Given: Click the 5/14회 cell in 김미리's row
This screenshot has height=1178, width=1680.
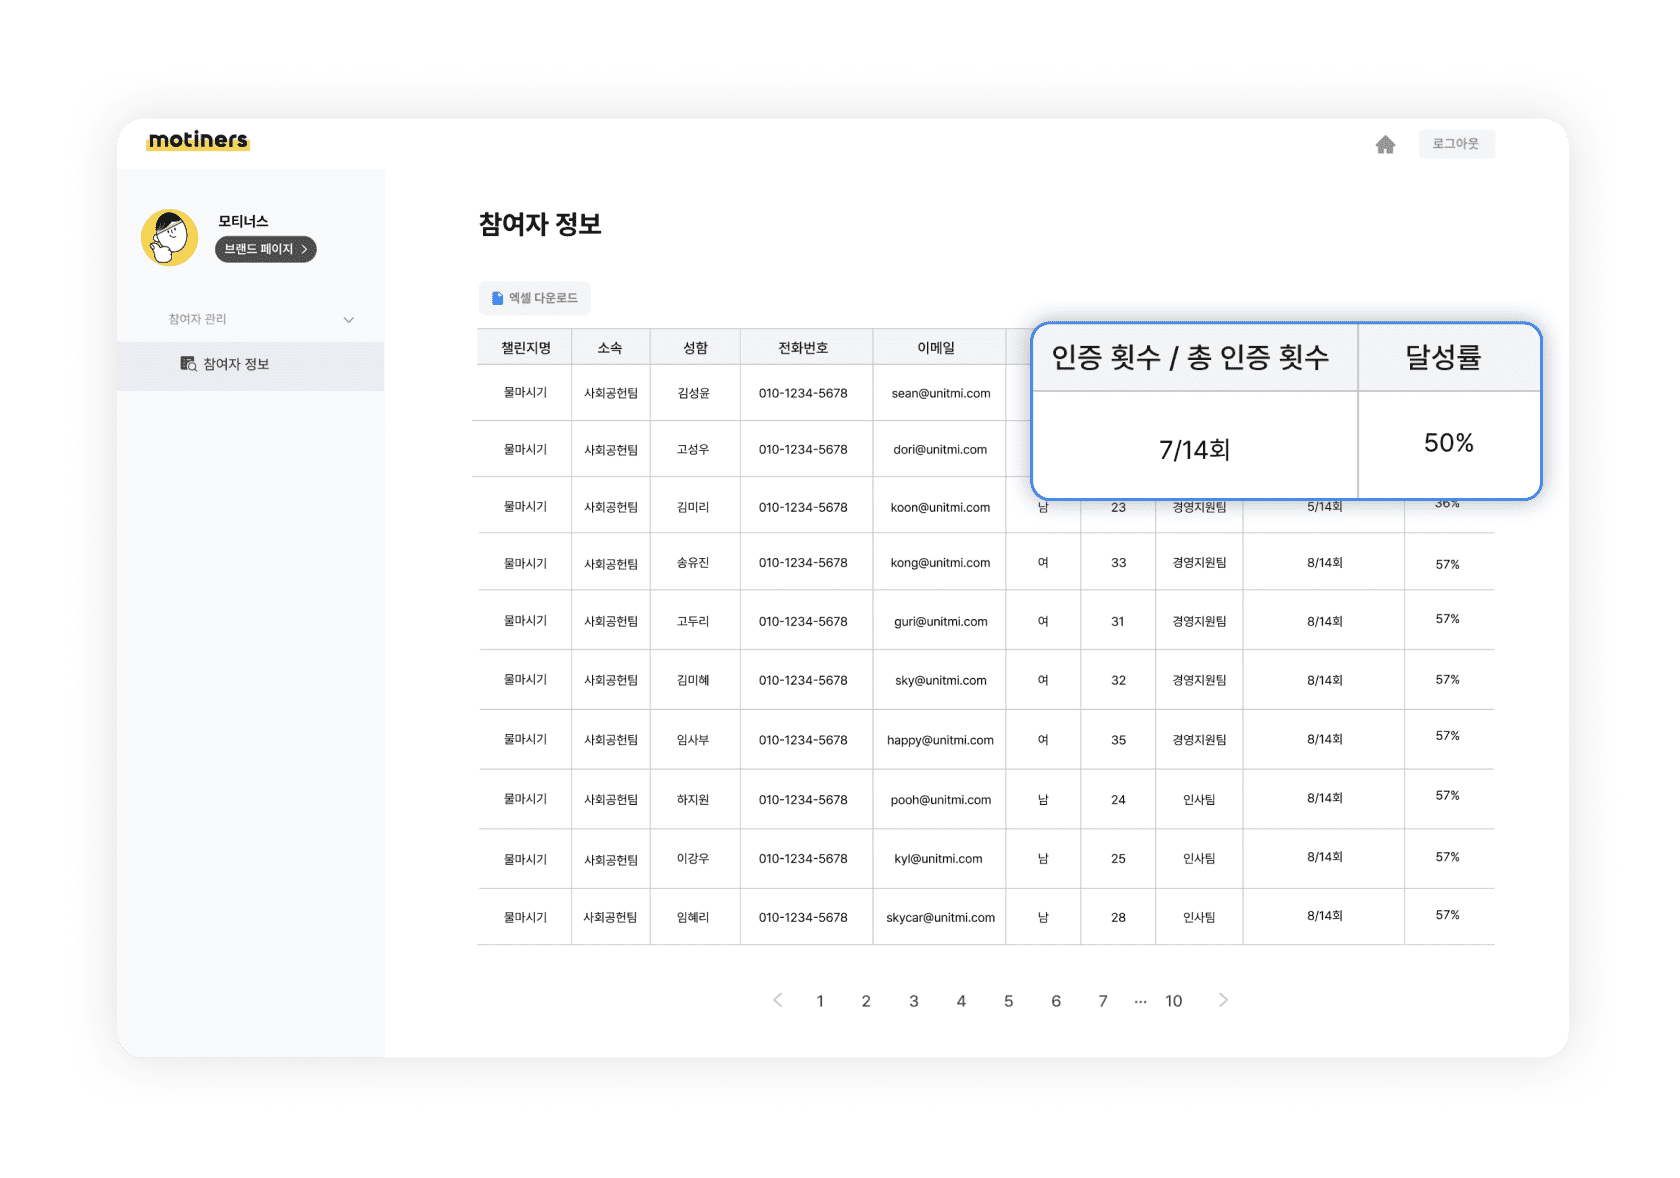Looking at the screenshot, I should (x=1325, y=507).
